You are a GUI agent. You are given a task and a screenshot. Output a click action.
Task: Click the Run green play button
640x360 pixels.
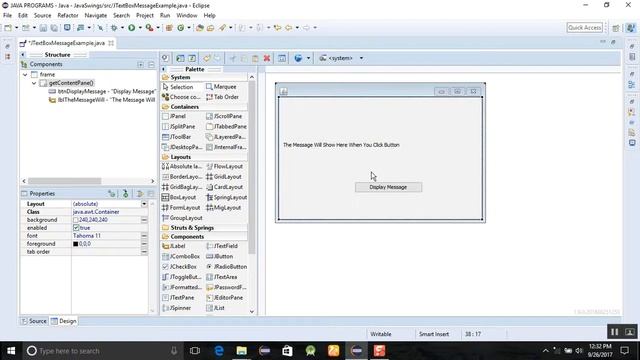131,28
